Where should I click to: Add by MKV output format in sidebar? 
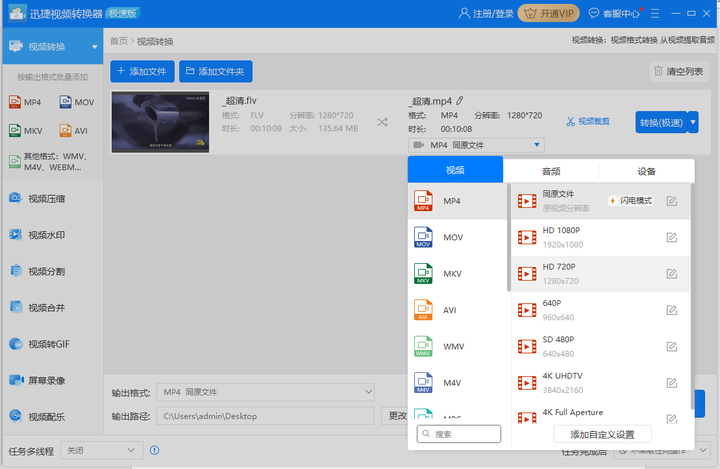pyautogui.click(x=26, y=131)
